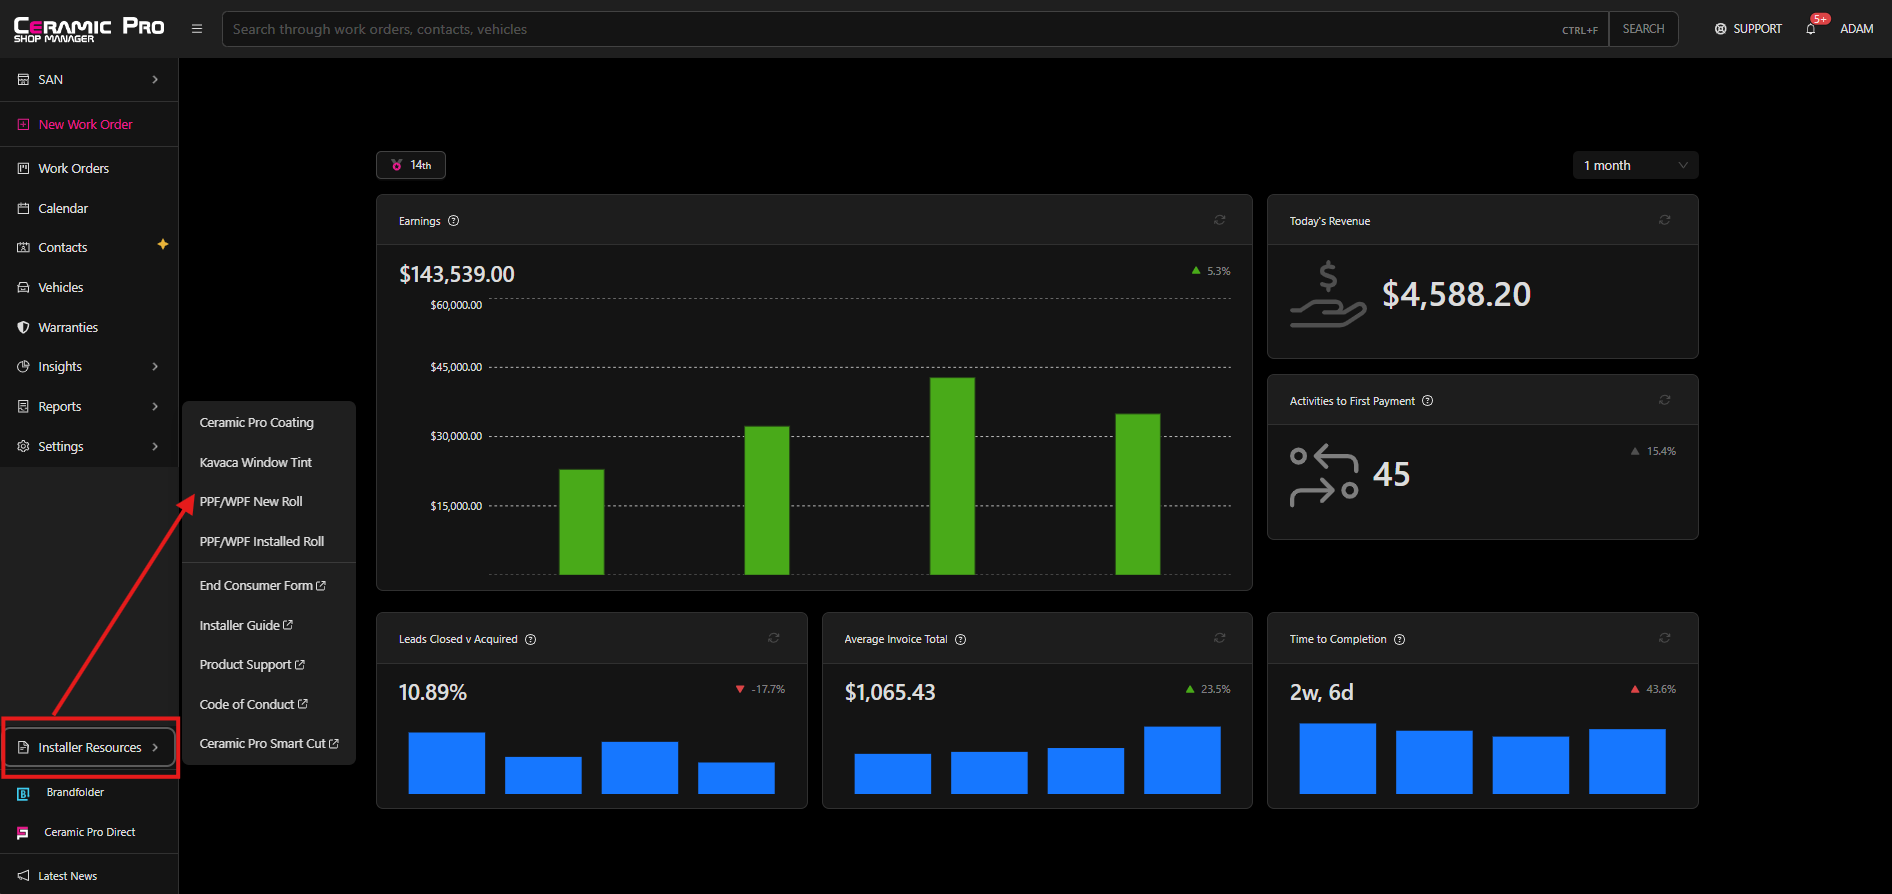Expand the Insights submenu
This screenshot has height=894, width=1892.
[89, 367]
